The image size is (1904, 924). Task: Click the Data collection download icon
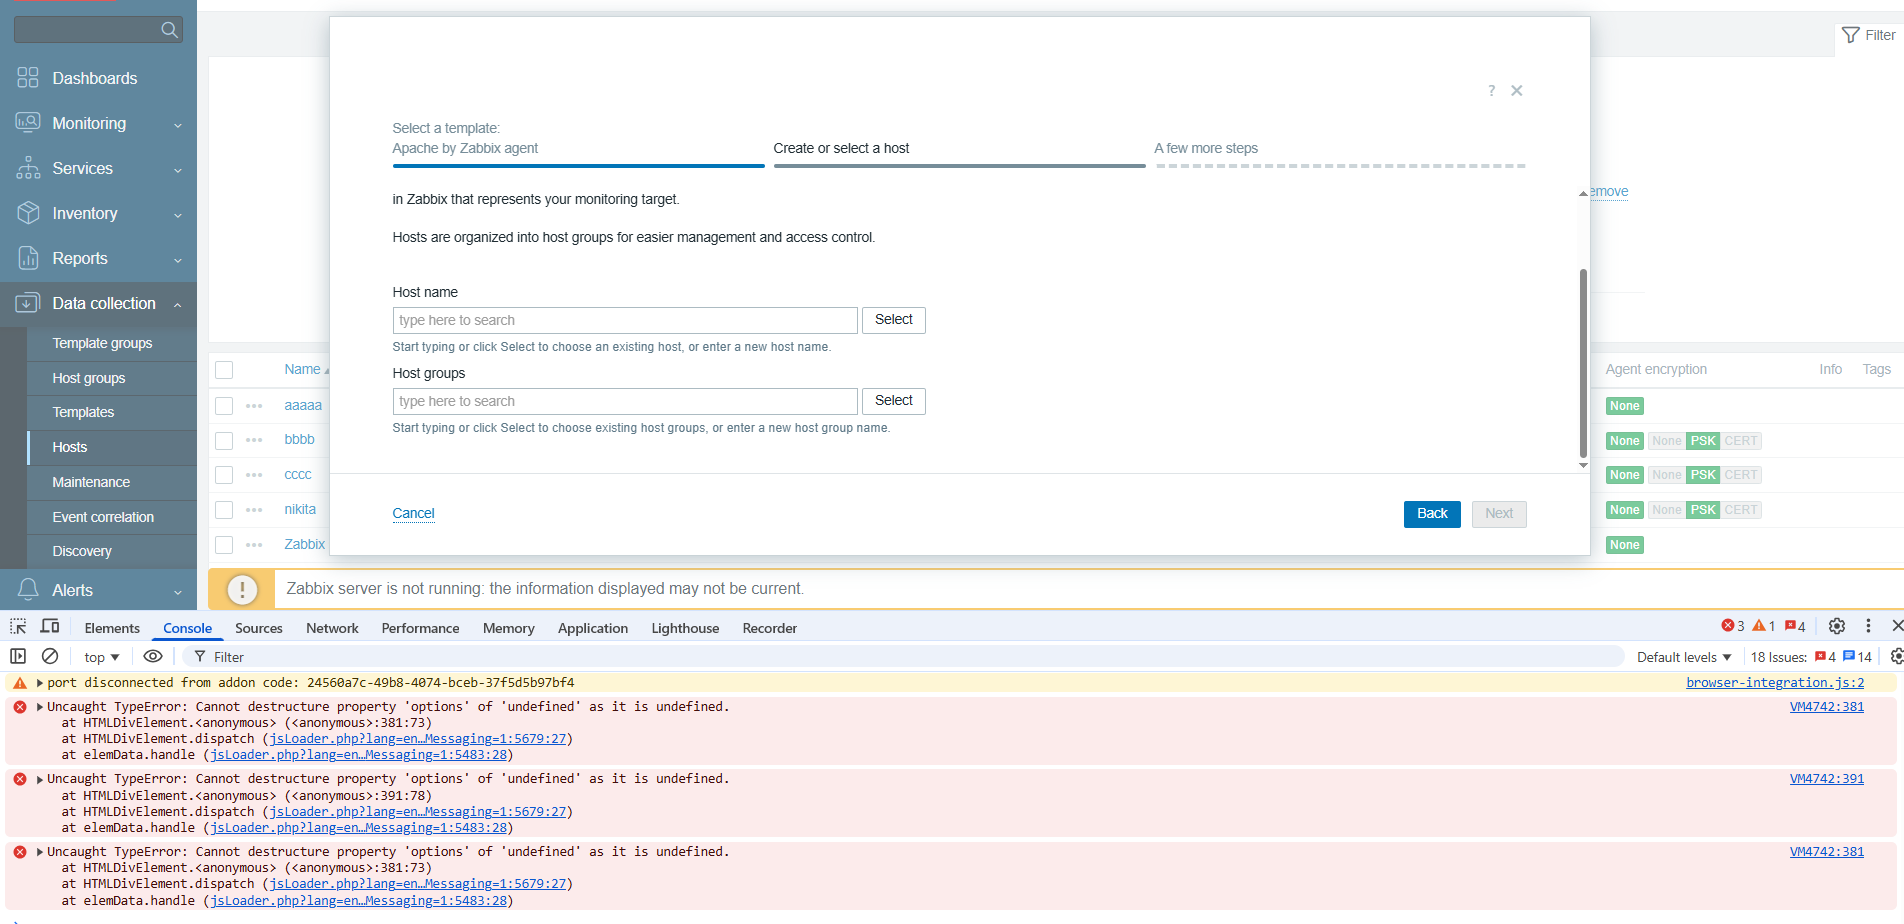point(28,303)
